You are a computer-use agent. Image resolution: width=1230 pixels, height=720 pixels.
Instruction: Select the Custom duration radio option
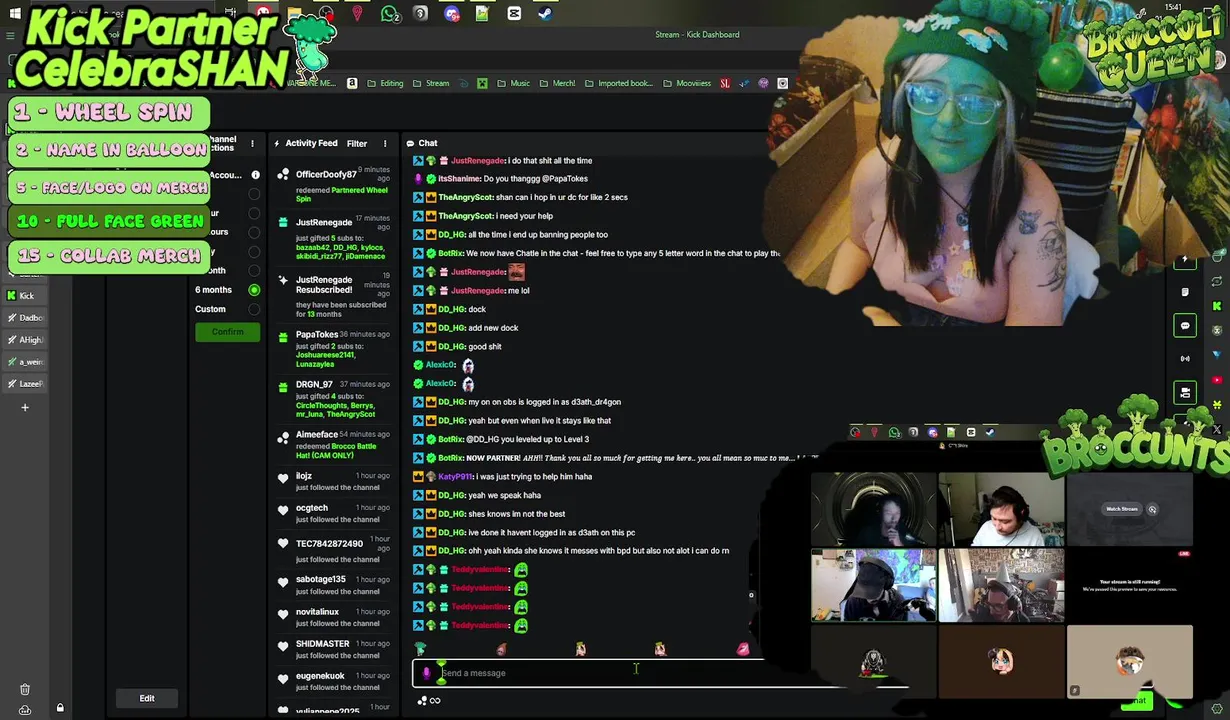pyautogui.click(x=254, y=309)
